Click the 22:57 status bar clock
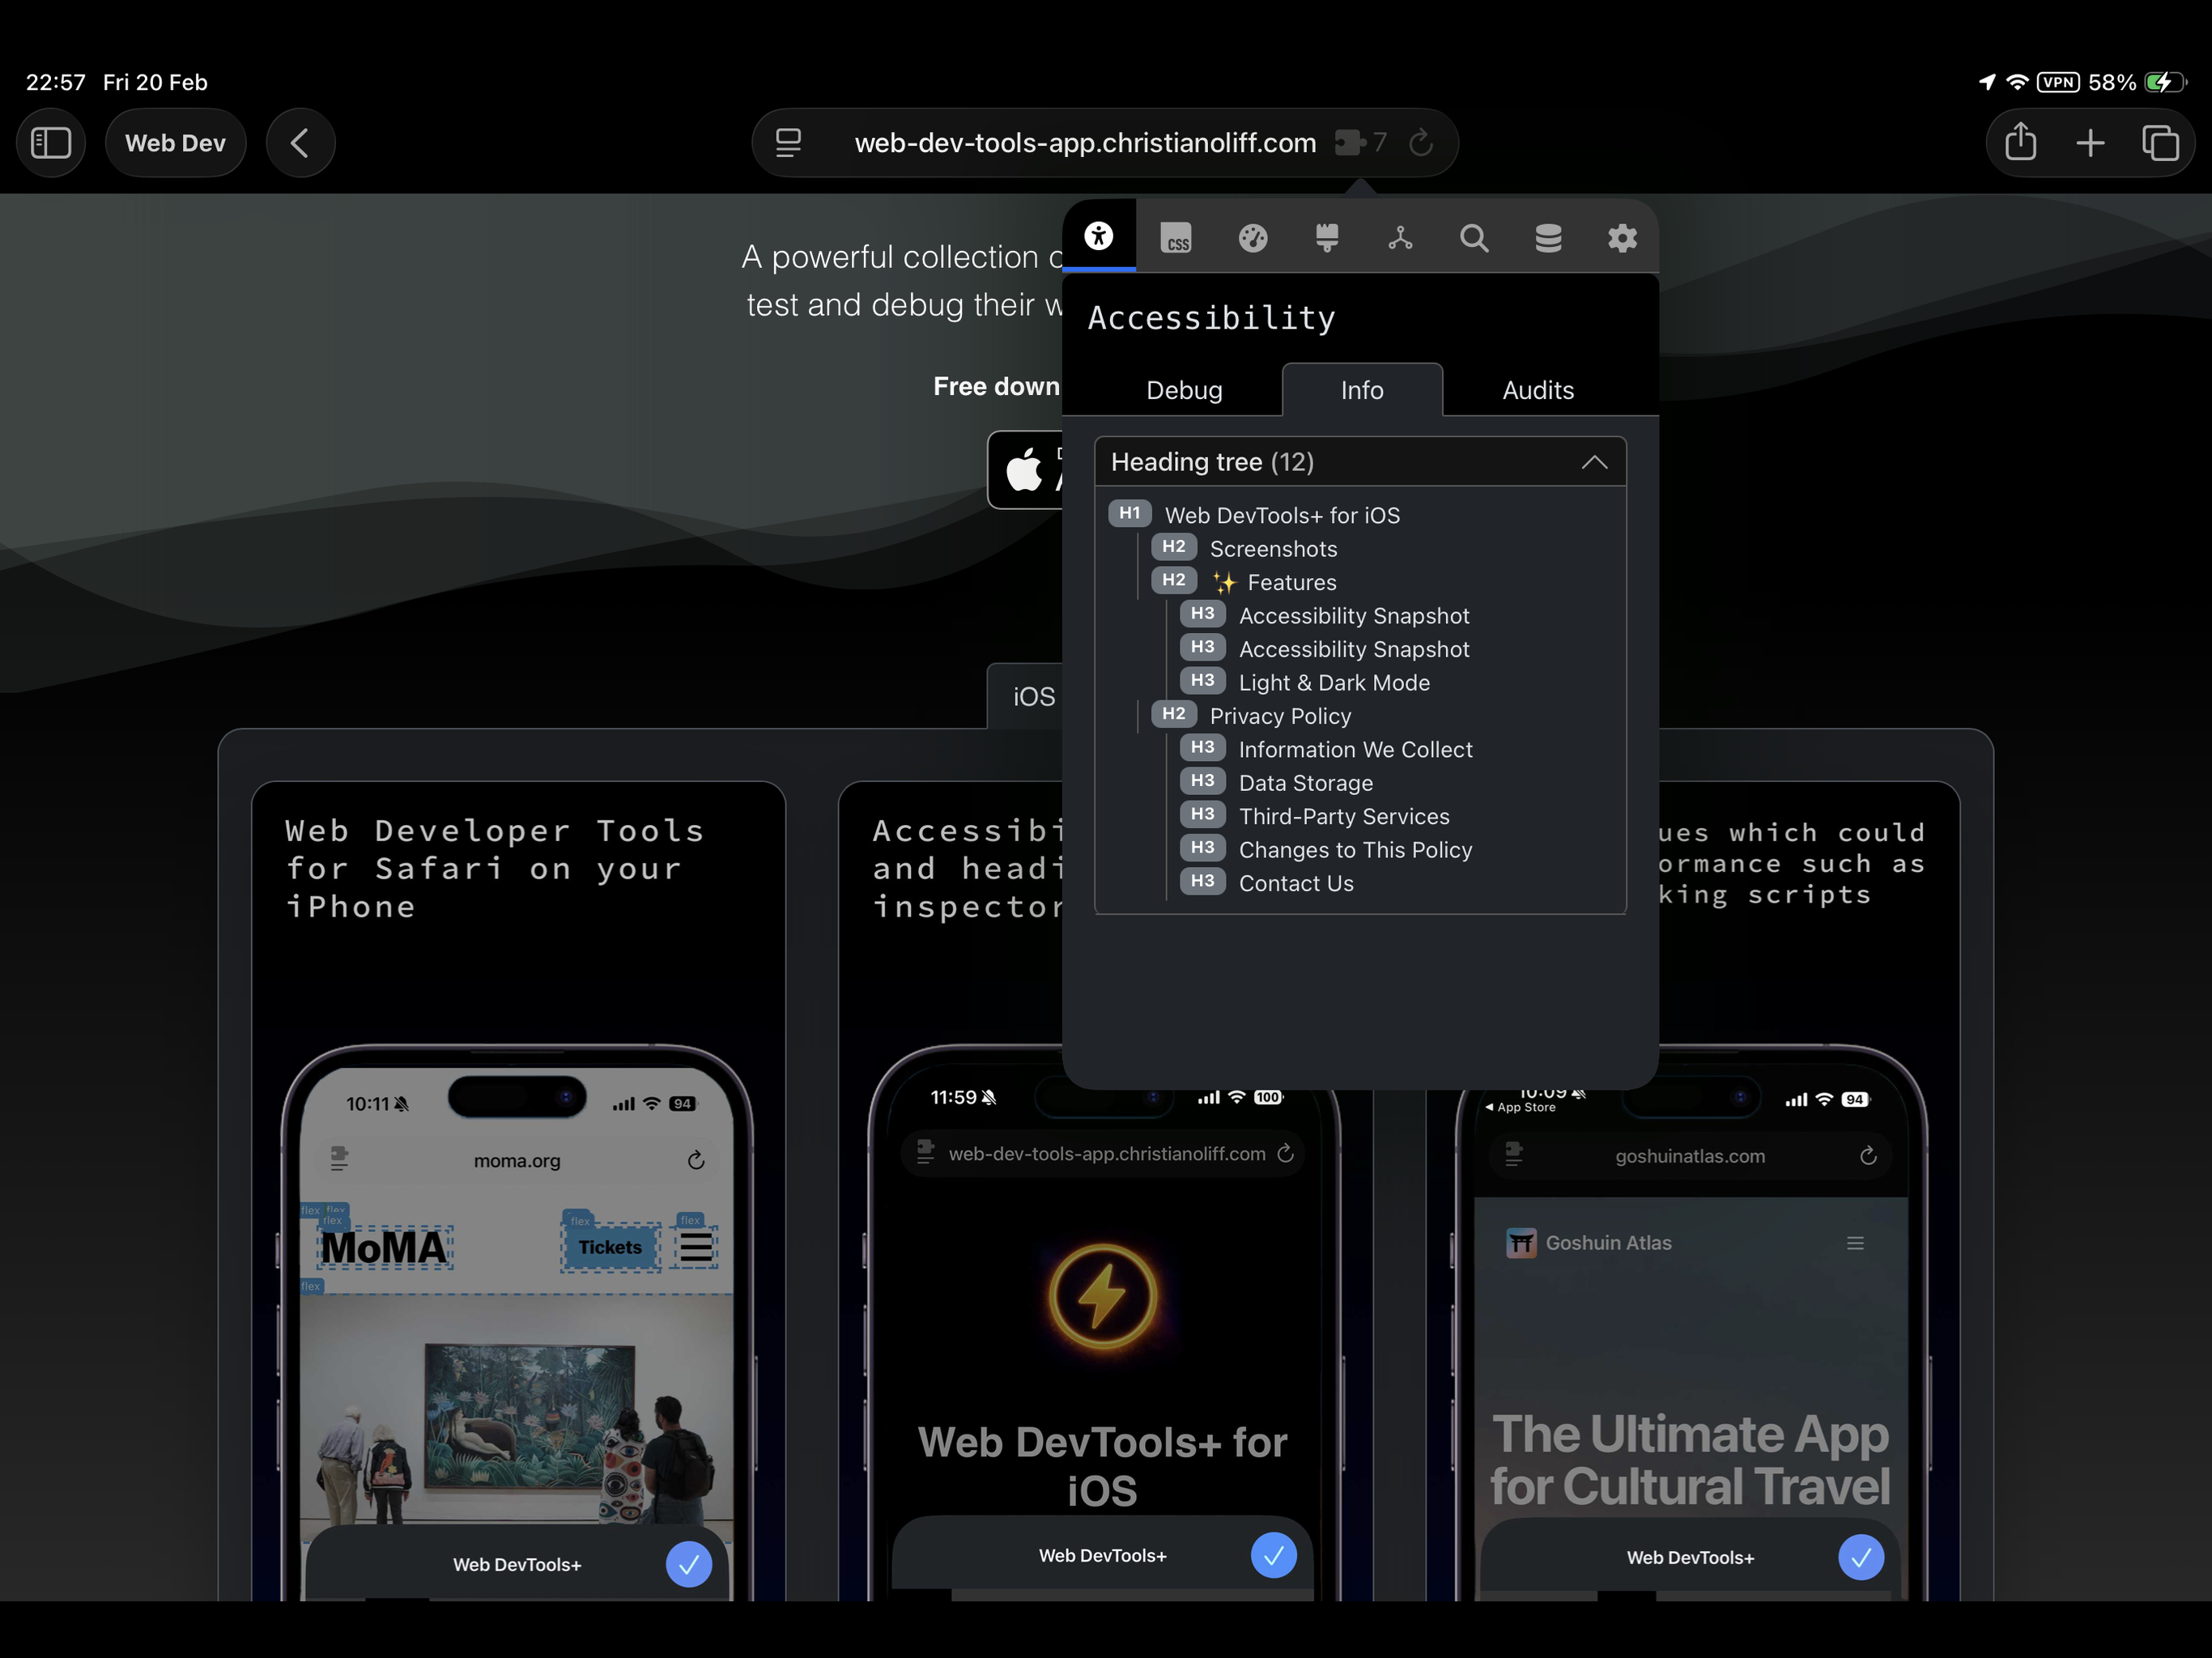Screen dimensions: 2212x1658 [56, 82]
